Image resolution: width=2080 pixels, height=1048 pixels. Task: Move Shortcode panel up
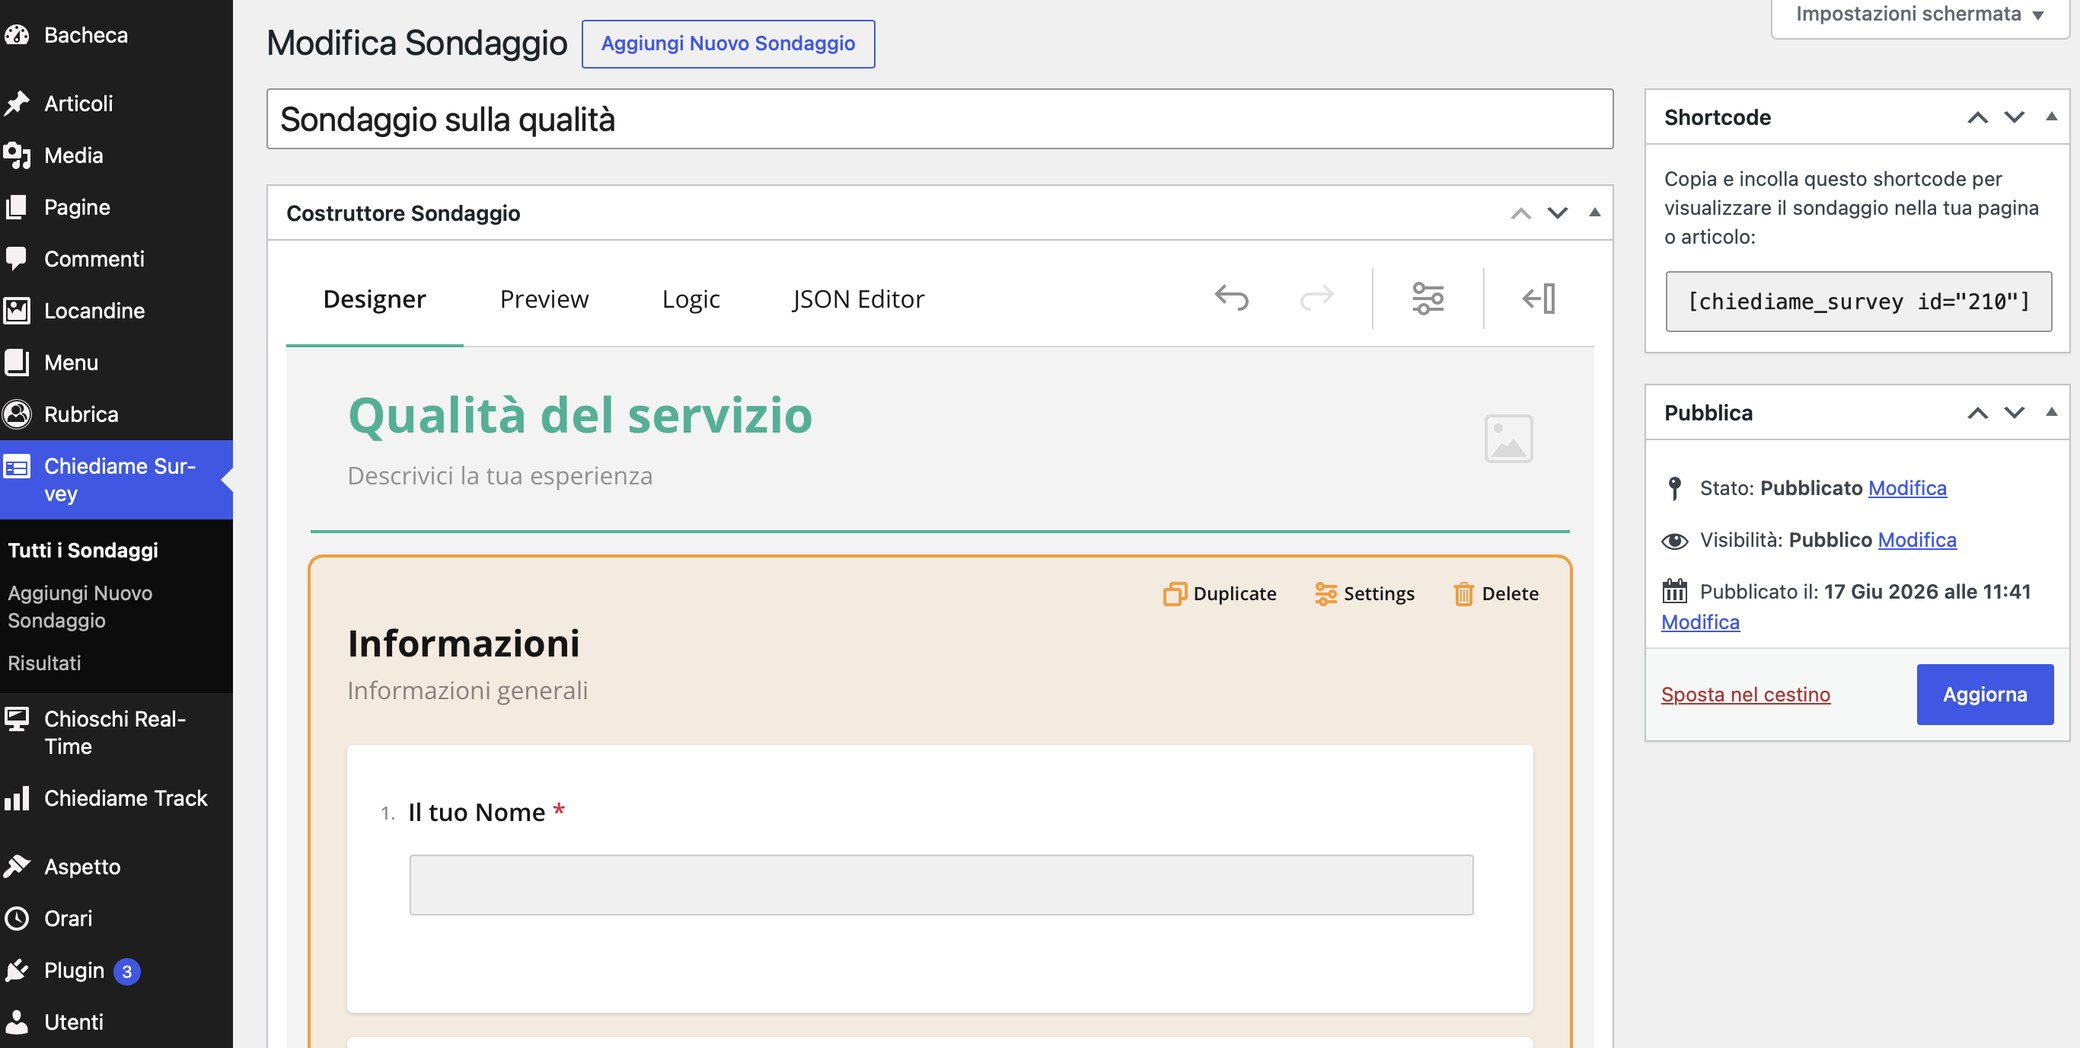click(1978, 117)
